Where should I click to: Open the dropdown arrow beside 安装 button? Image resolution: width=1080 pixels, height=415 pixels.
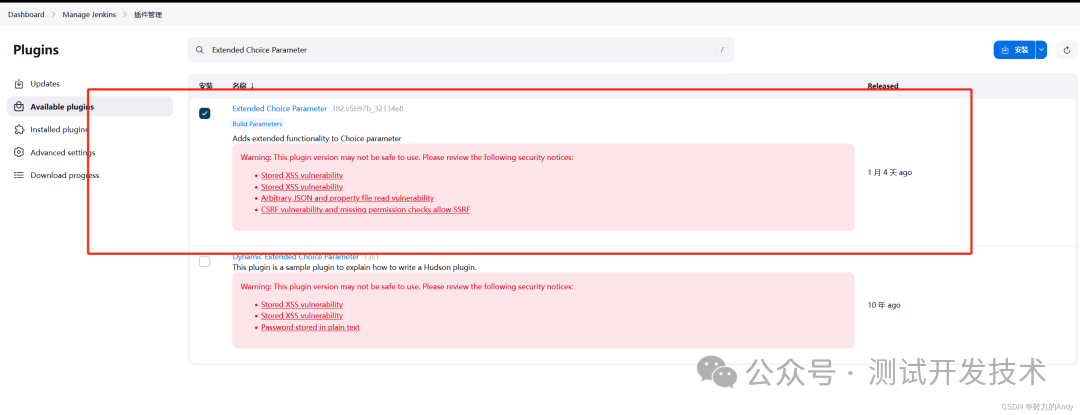tap(1041, 50)
